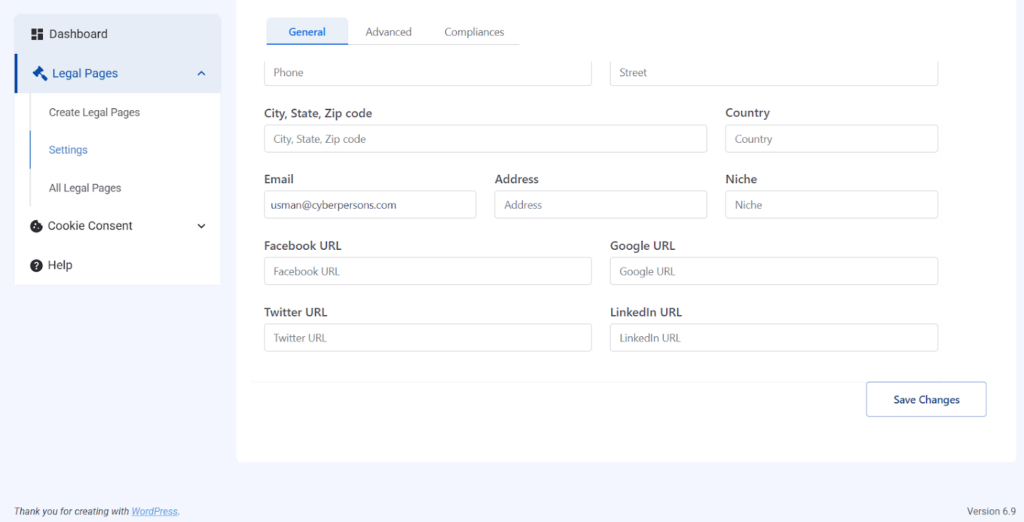Click the Dashboard grid icon
Image resolution: width=1024 pixels, height=522 pixels.
[37, 34]
